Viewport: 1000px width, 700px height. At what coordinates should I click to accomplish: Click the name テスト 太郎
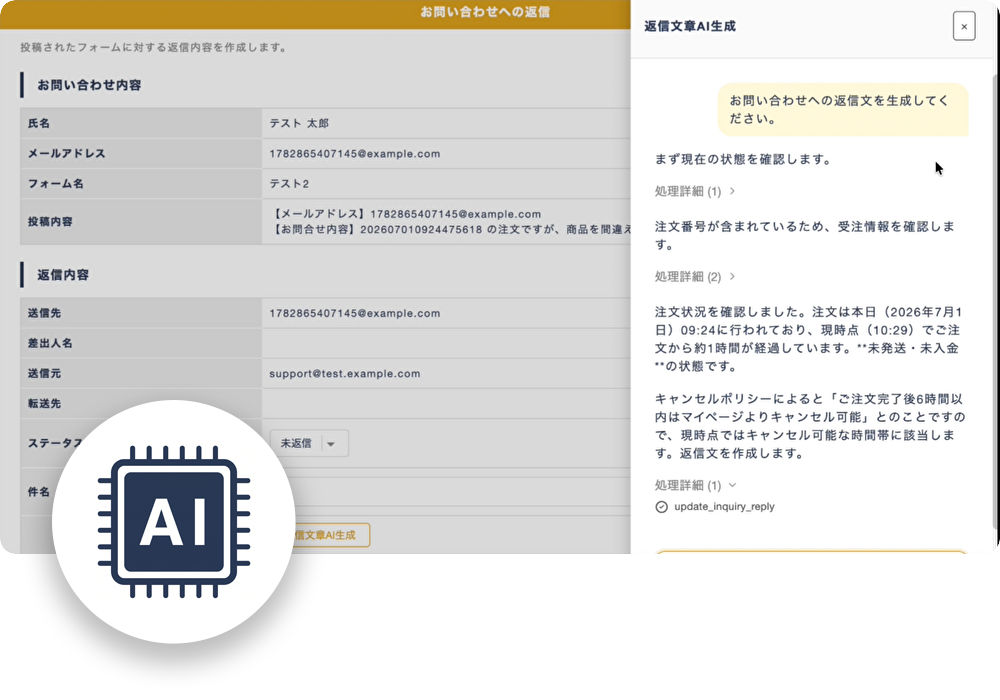pos(299,123)
